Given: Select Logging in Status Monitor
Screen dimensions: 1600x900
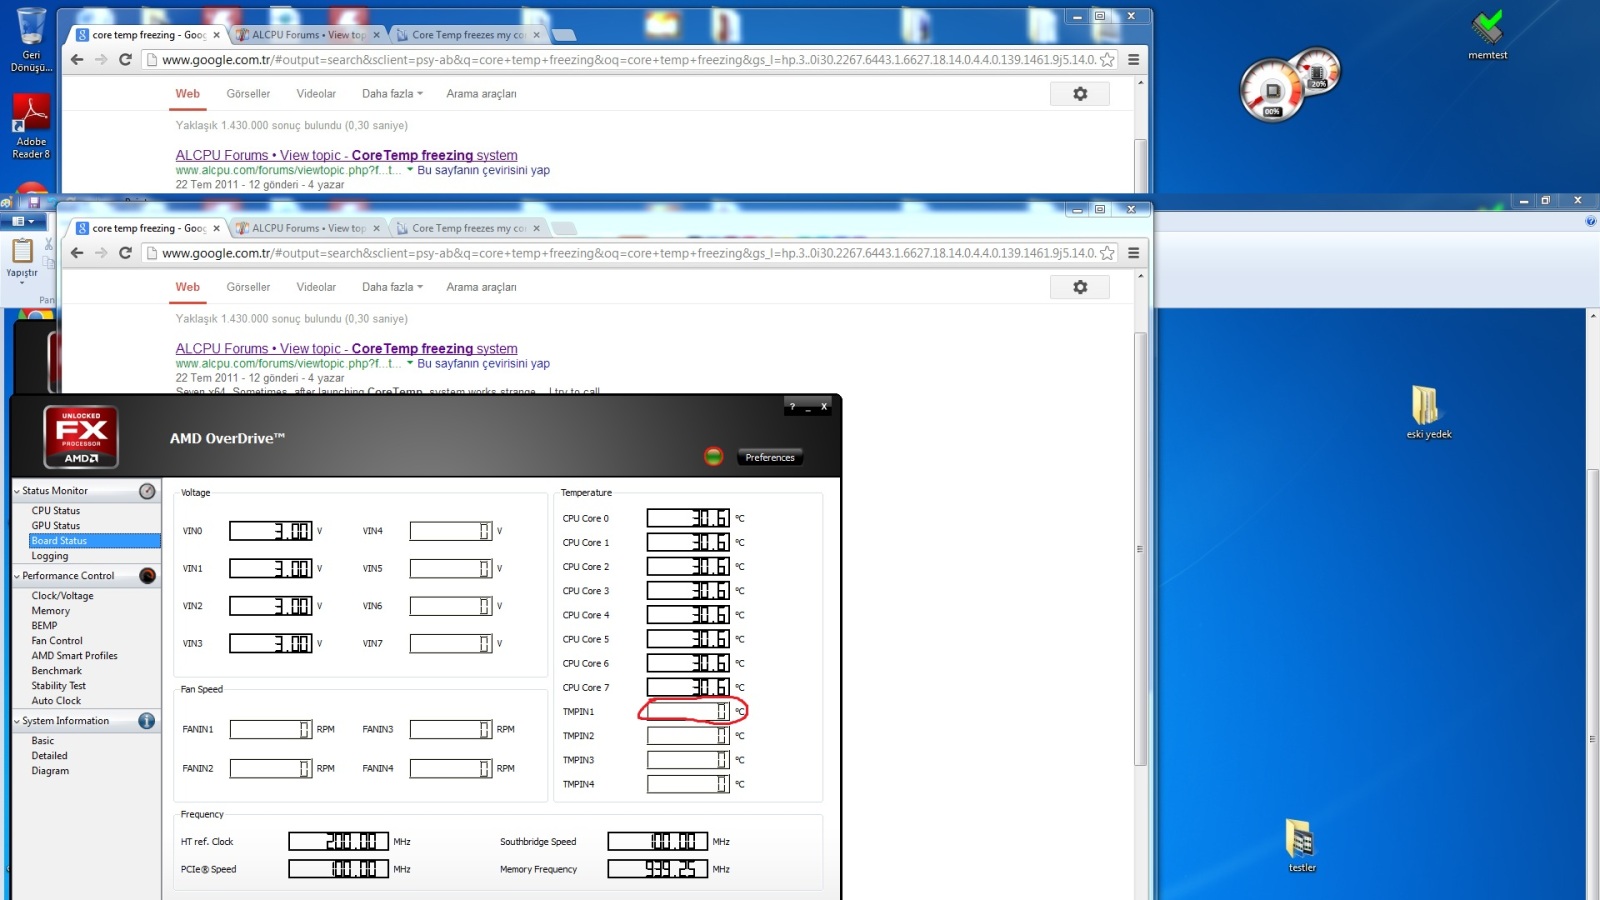Looking at the screenshot, I should click(50, 556).
